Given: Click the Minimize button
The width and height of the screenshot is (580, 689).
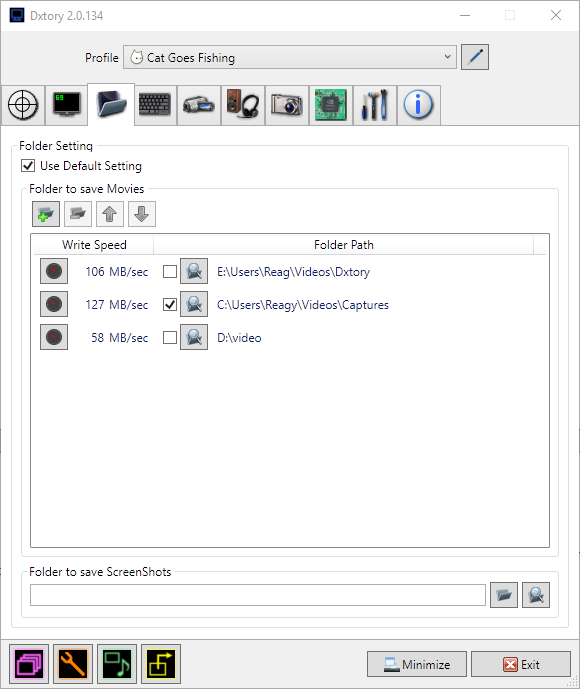Looking at the screenshot, I should click(x=417, y=664).
